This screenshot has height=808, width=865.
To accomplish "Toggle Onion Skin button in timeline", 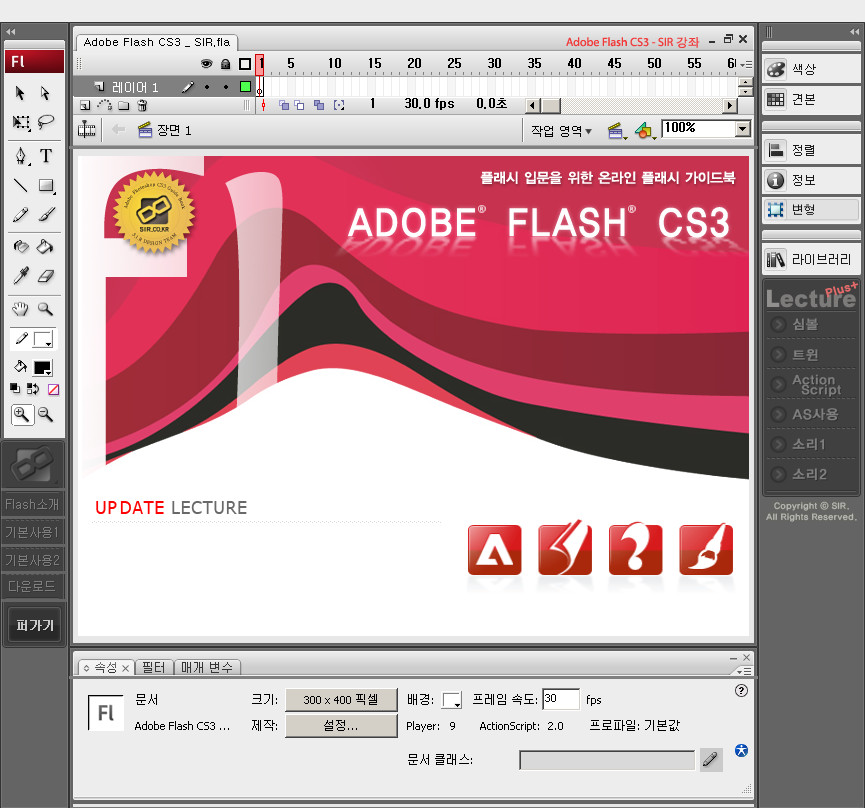I will (x=284, y=105).
